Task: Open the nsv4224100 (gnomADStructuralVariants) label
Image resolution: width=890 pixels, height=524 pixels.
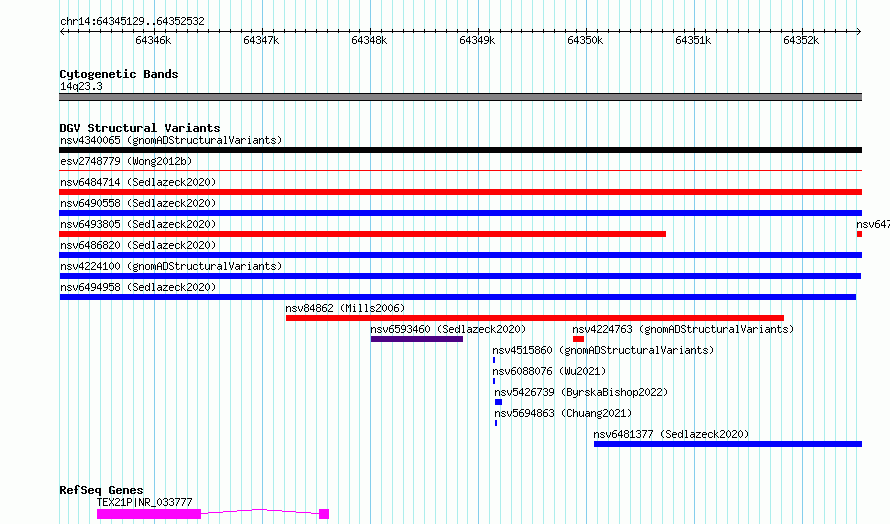Action: pos(171,266)
